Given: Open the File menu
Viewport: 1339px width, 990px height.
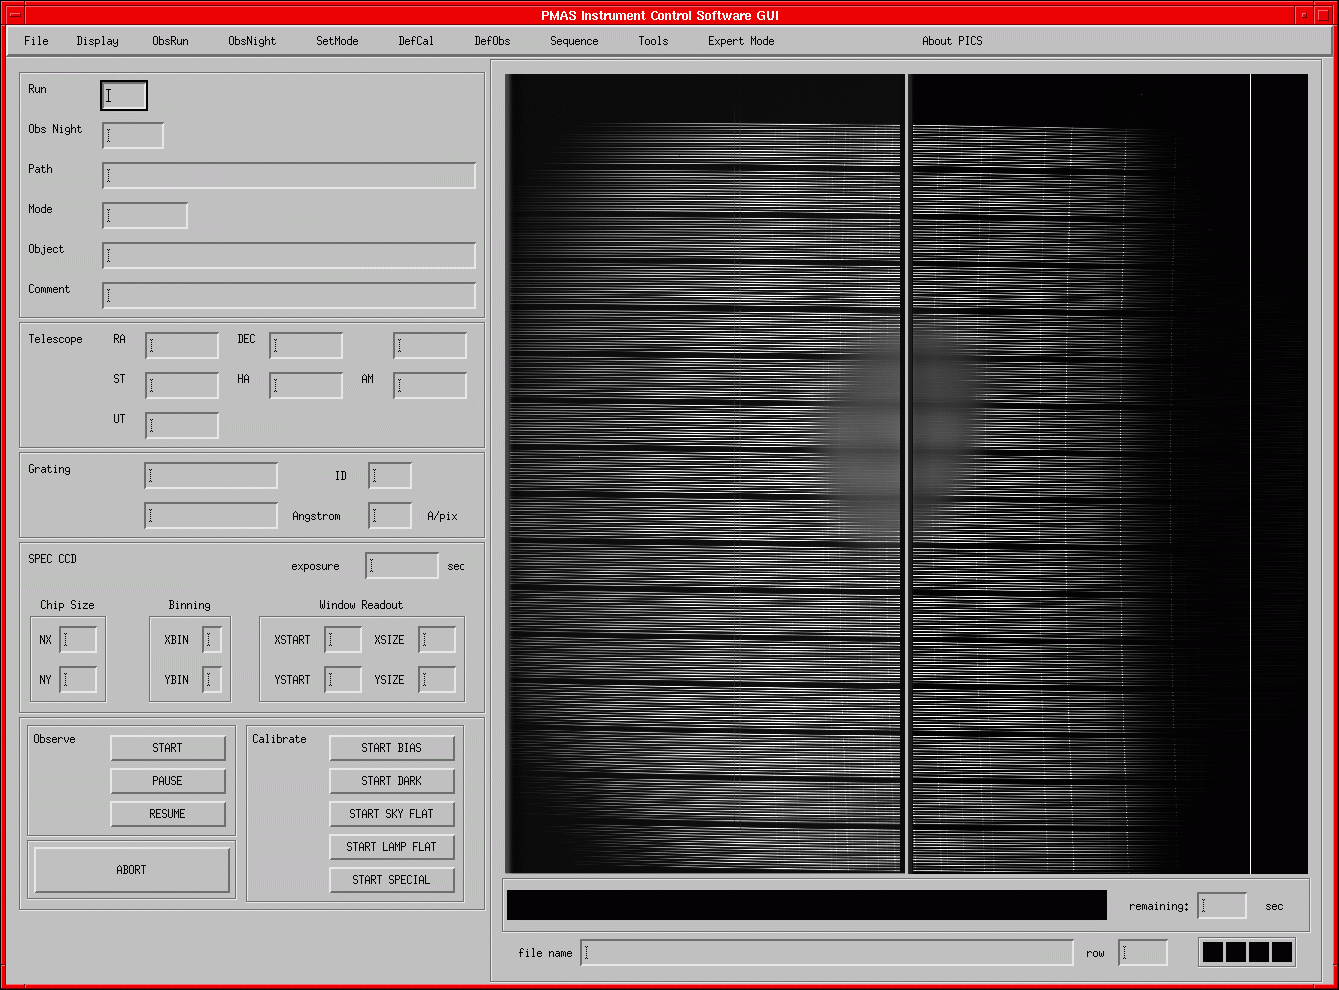Looking at the screenshot, I should pyautogui.click(x=36, y=41).
